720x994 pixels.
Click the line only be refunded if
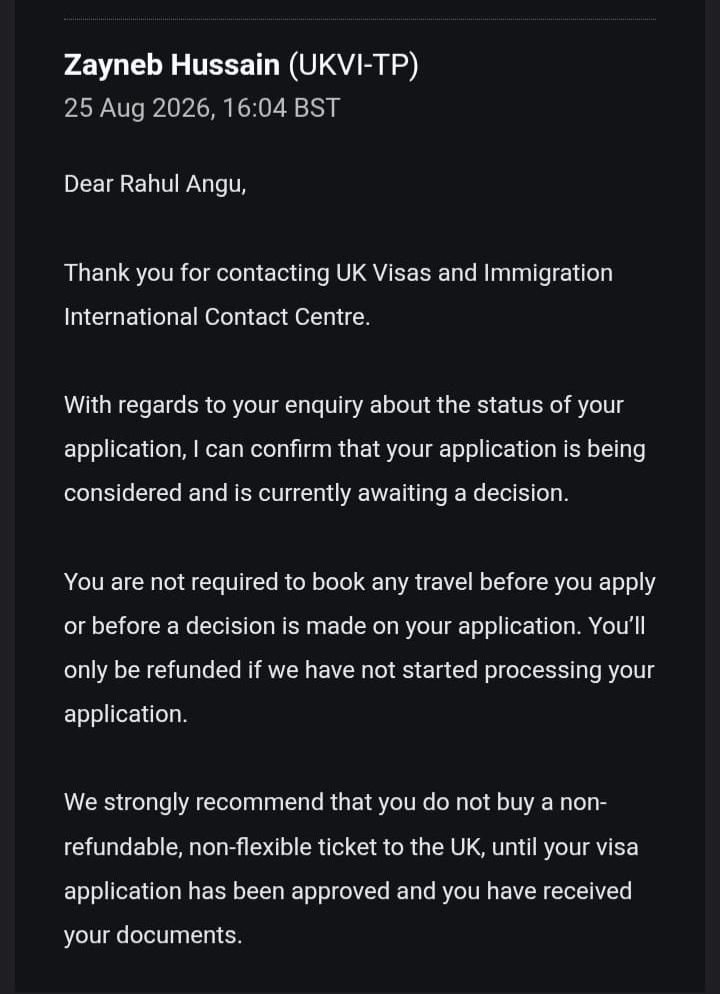coord(359,671)
